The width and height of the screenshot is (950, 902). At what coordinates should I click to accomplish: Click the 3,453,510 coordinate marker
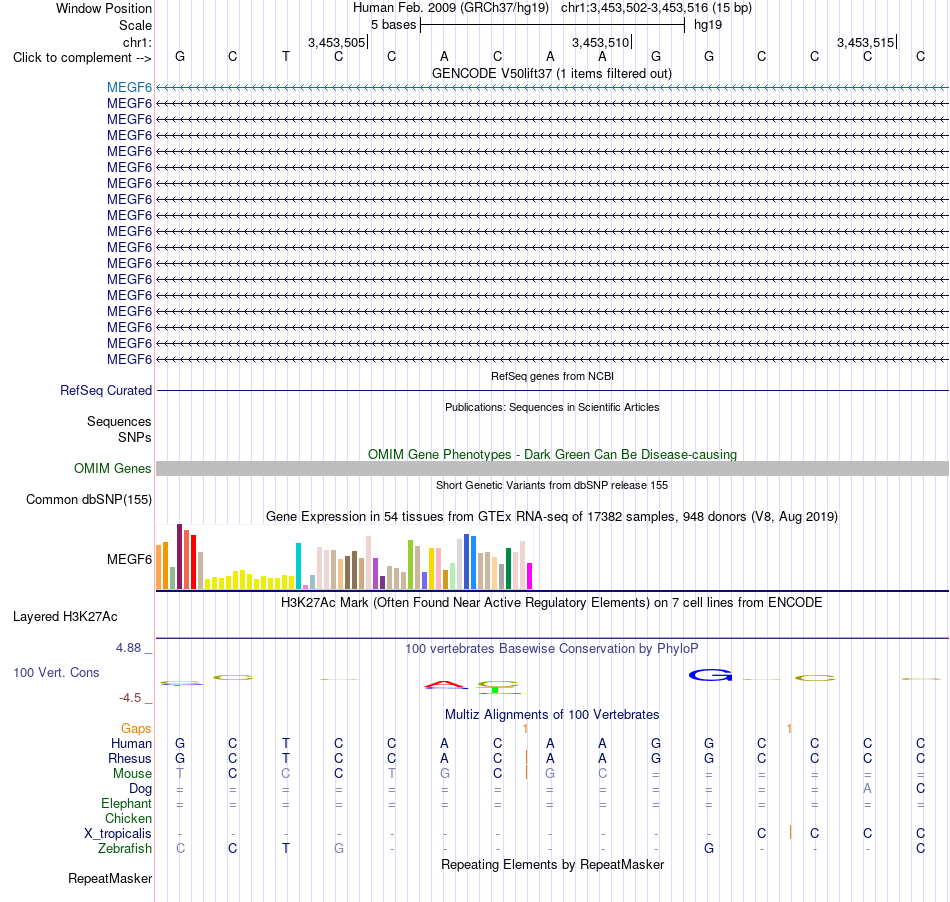point(600,42)
